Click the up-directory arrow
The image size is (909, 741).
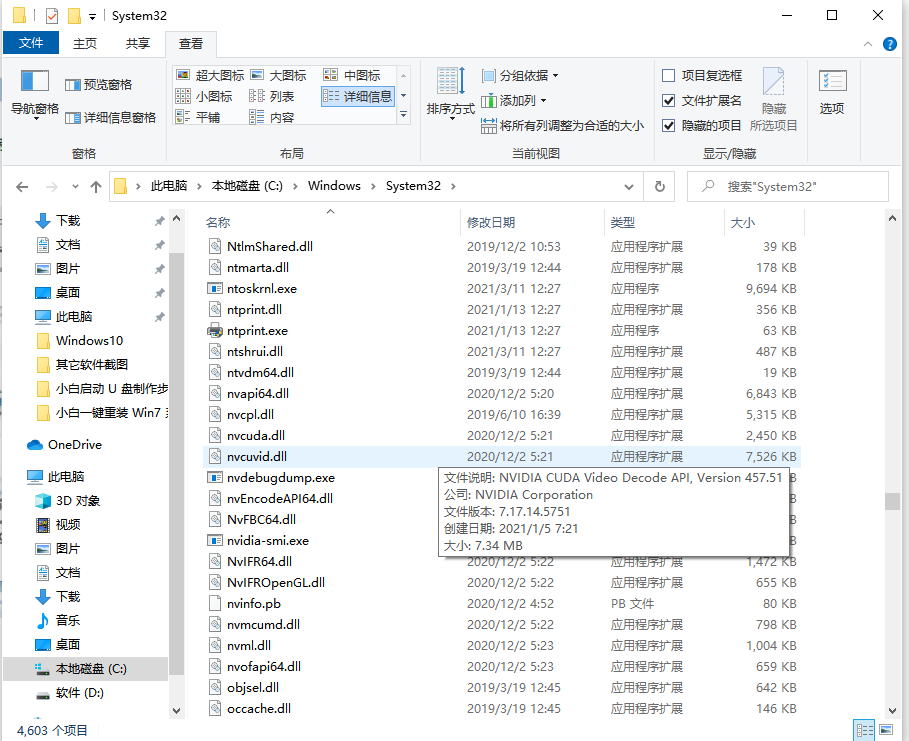tap(96, 186)
